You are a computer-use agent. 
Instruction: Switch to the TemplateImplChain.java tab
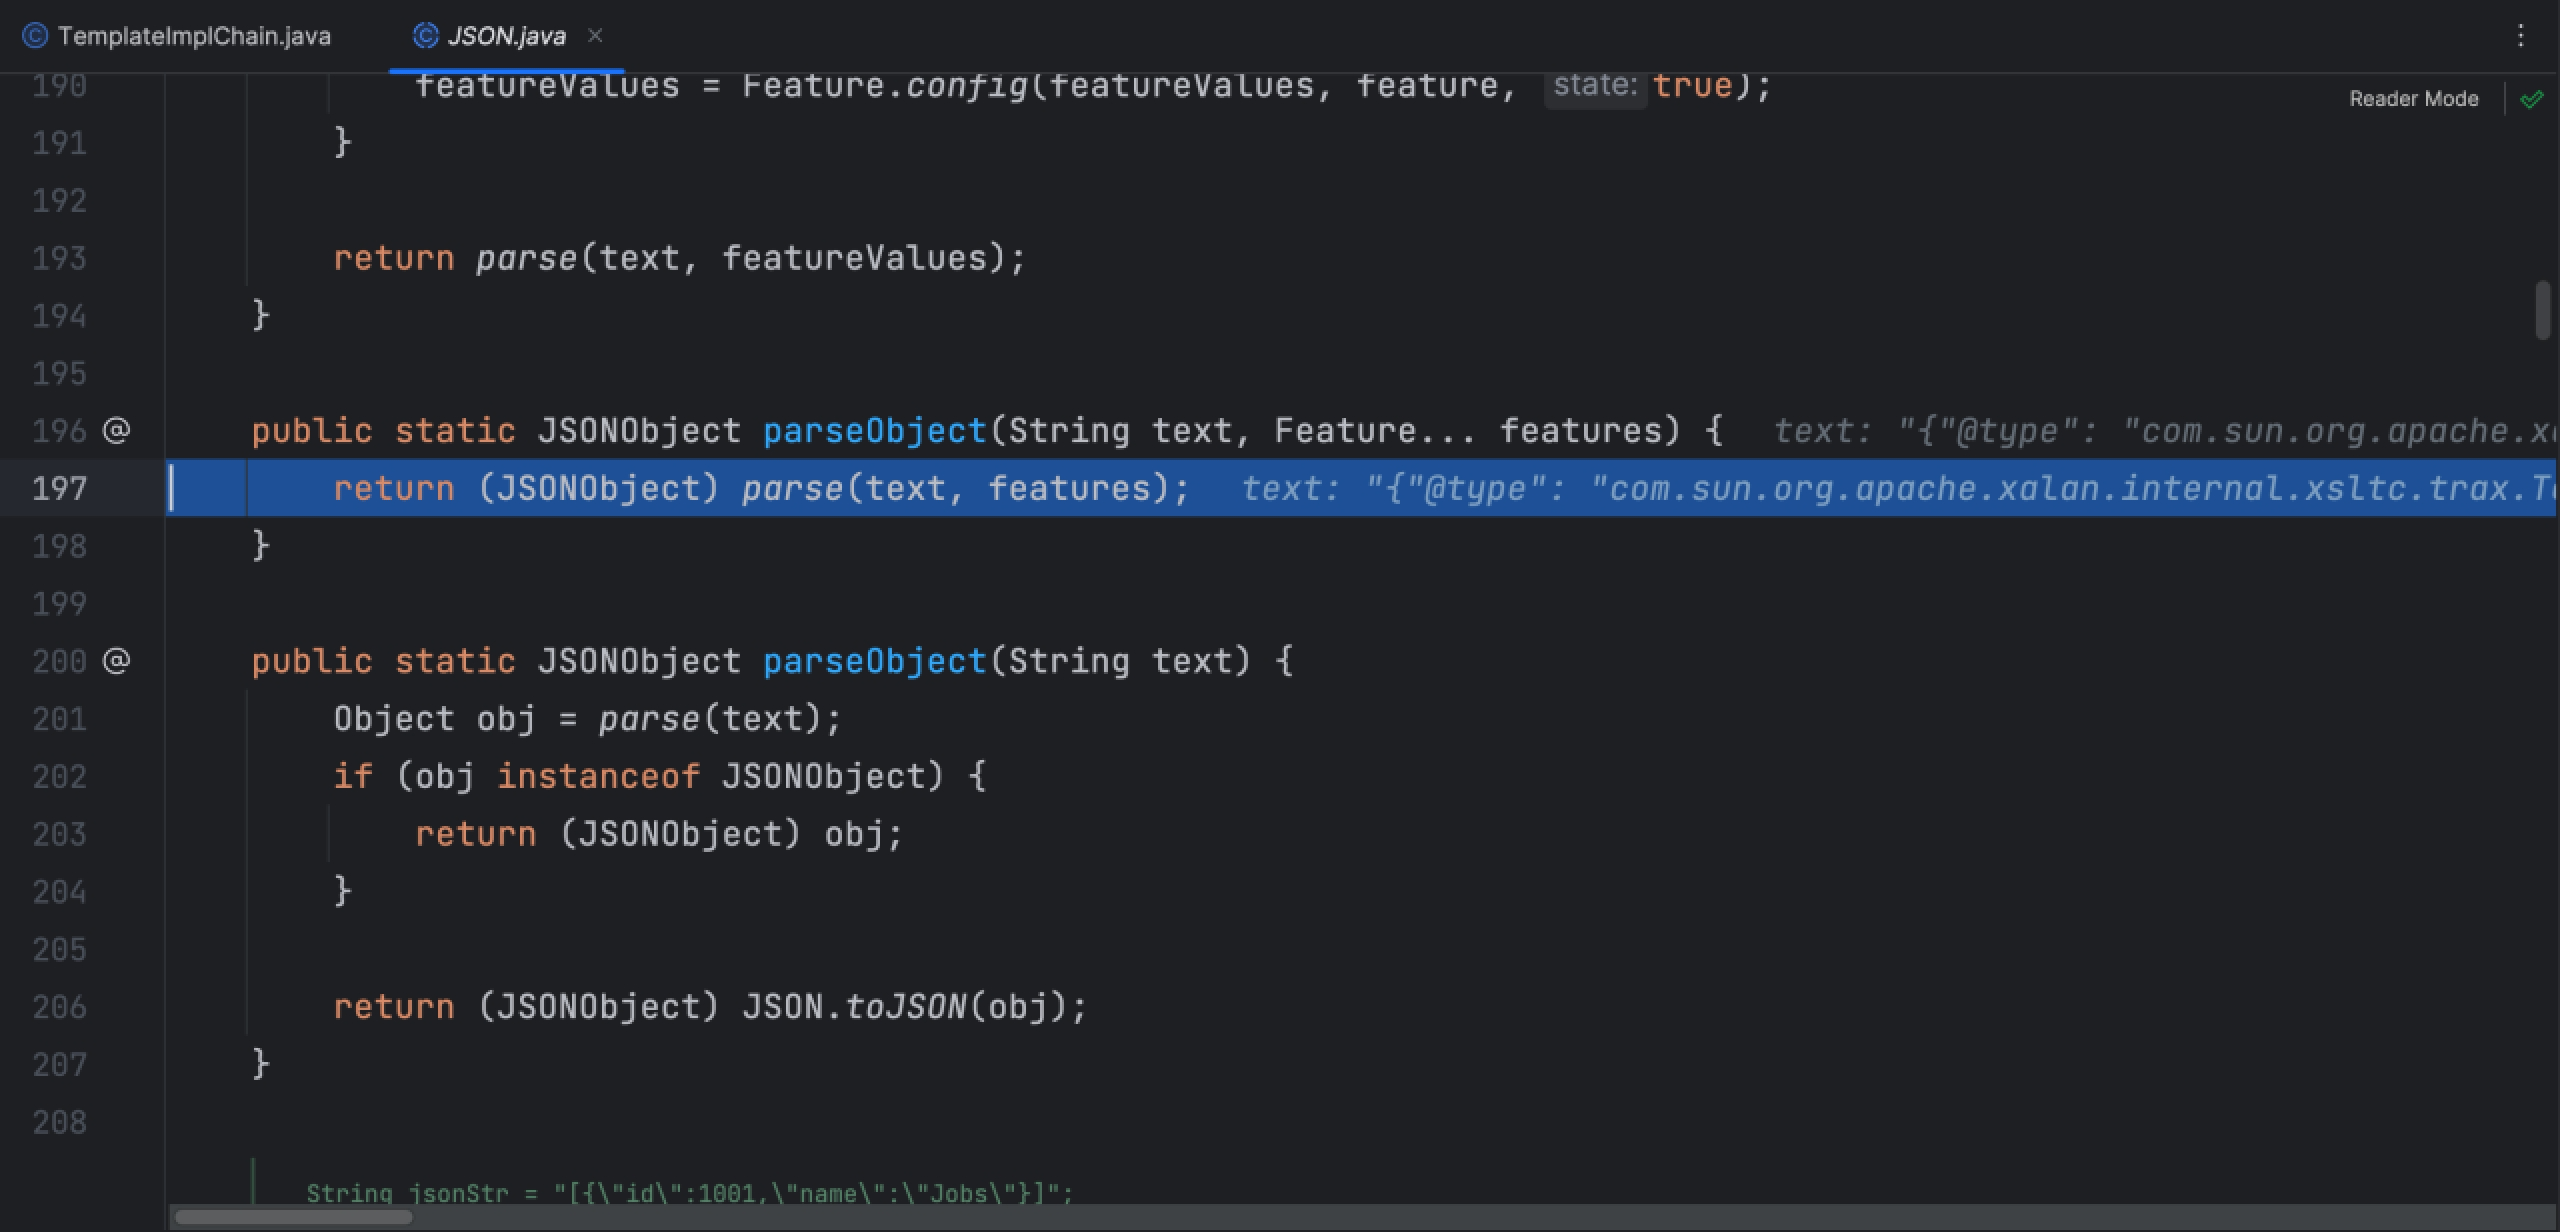pyautogui.click(x=177, y=36)
